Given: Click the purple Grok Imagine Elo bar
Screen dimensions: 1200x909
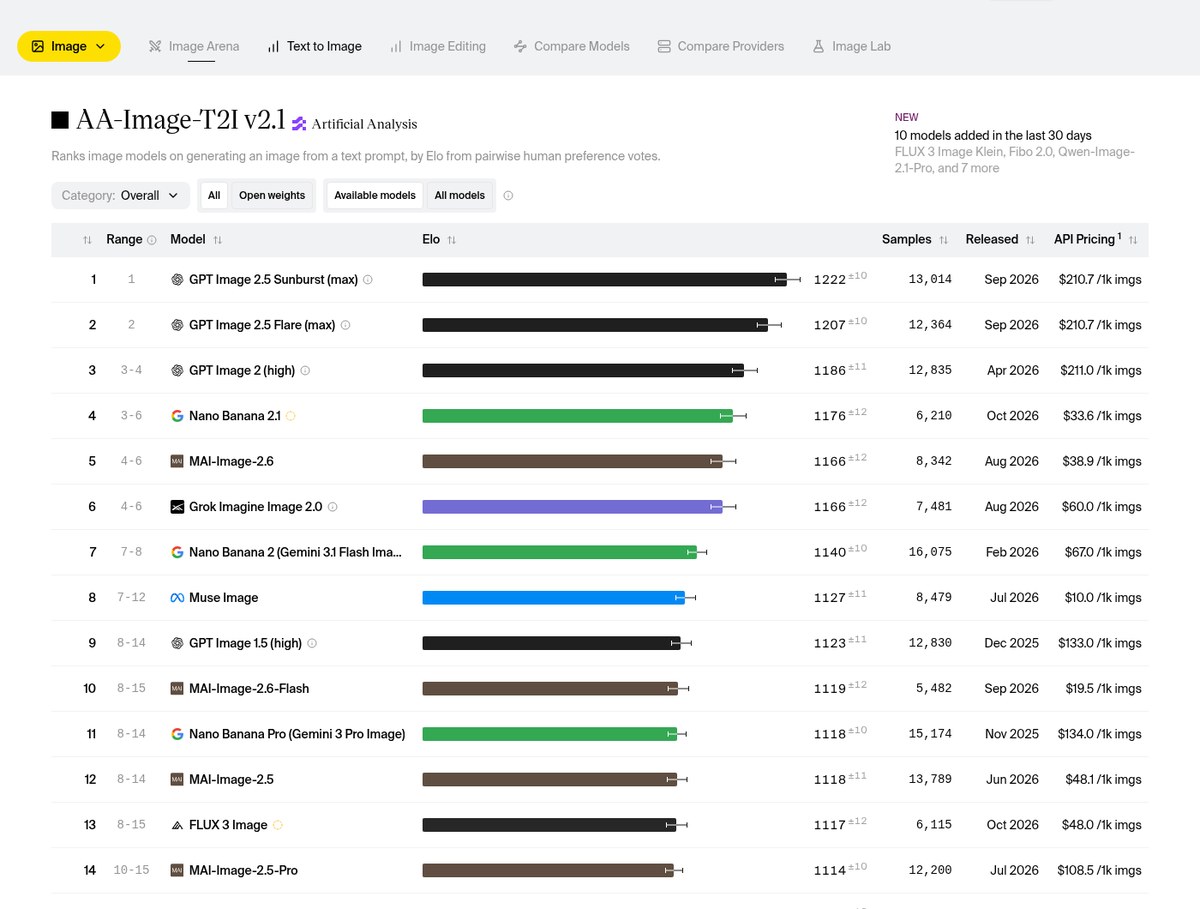Looking at the screenshot, I should [572, 507].
